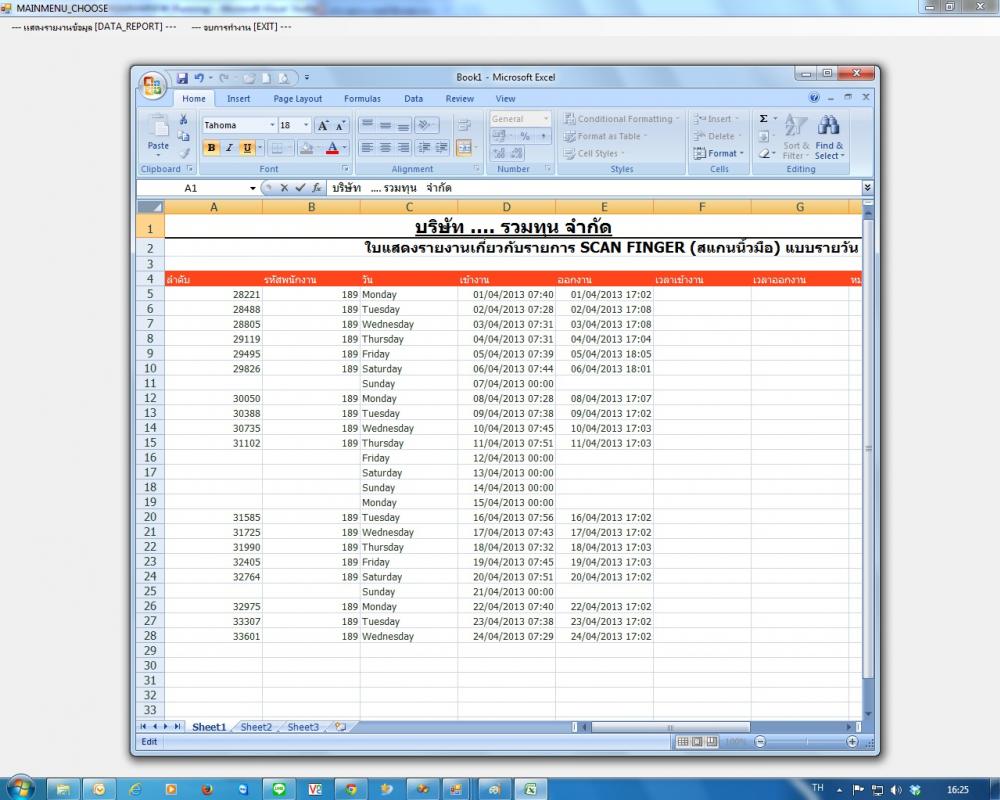1000x800 pixels.
Task: Select the Format Painter brush
Action: coord(184,153)
